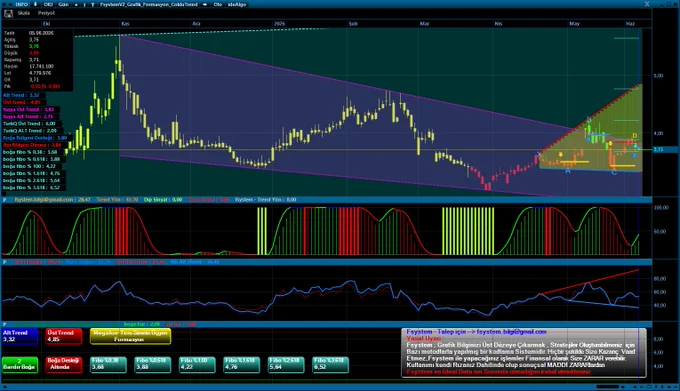Click the Fibo %100 4,22 button
This screenshot has height=391, width=680.
click(x=197, y=364)
